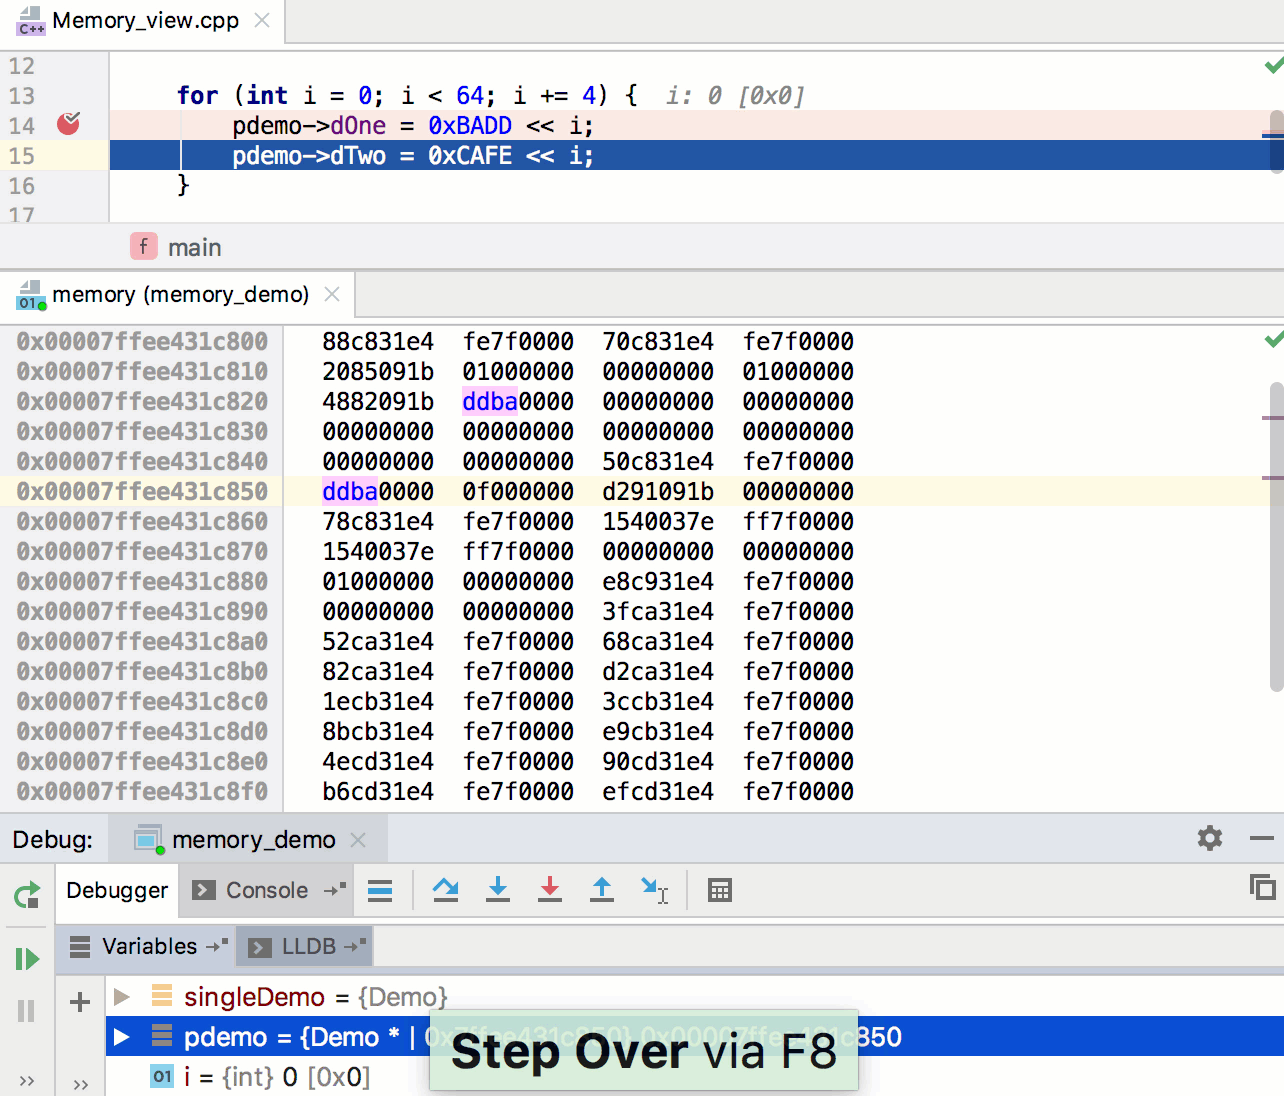Click highlighted ddba0000 in row c850
Screen dimensions: 1284x1096
pos(378,491)
